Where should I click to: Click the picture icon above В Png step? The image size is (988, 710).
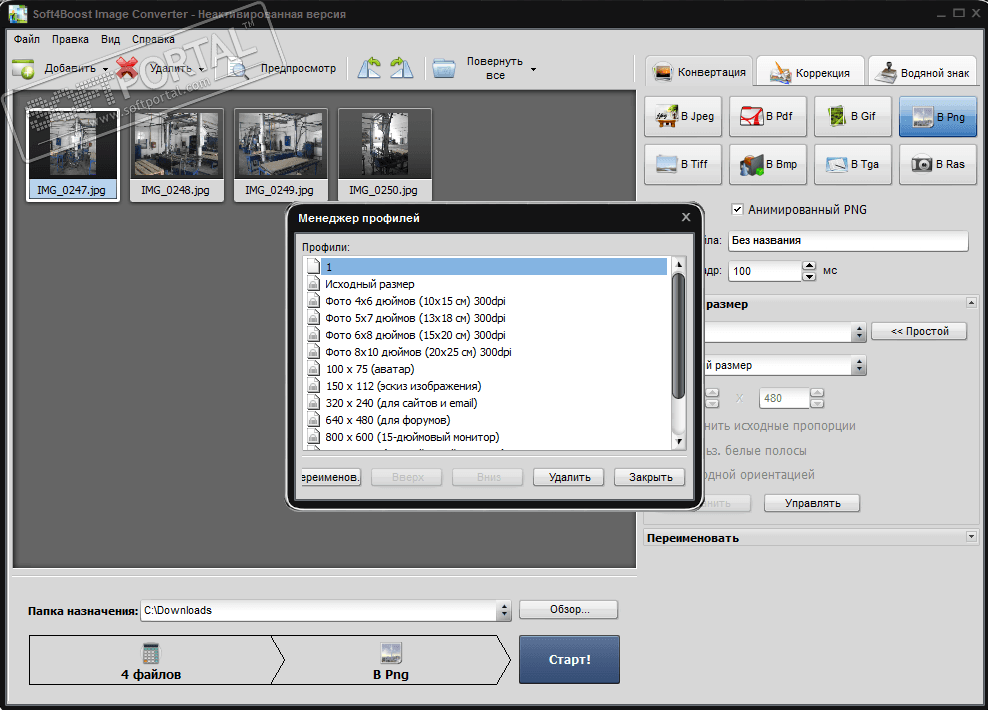point(391,653)
